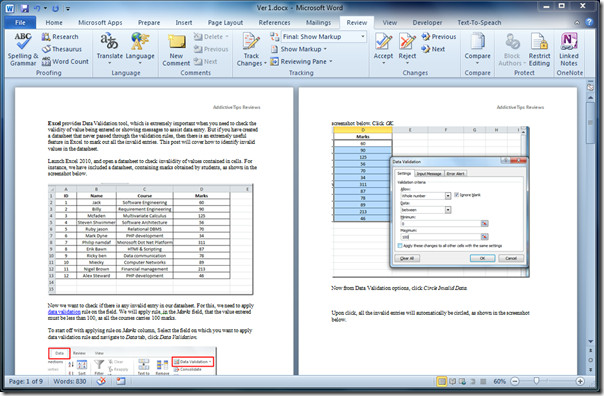Click the Accept change icon

383,42
